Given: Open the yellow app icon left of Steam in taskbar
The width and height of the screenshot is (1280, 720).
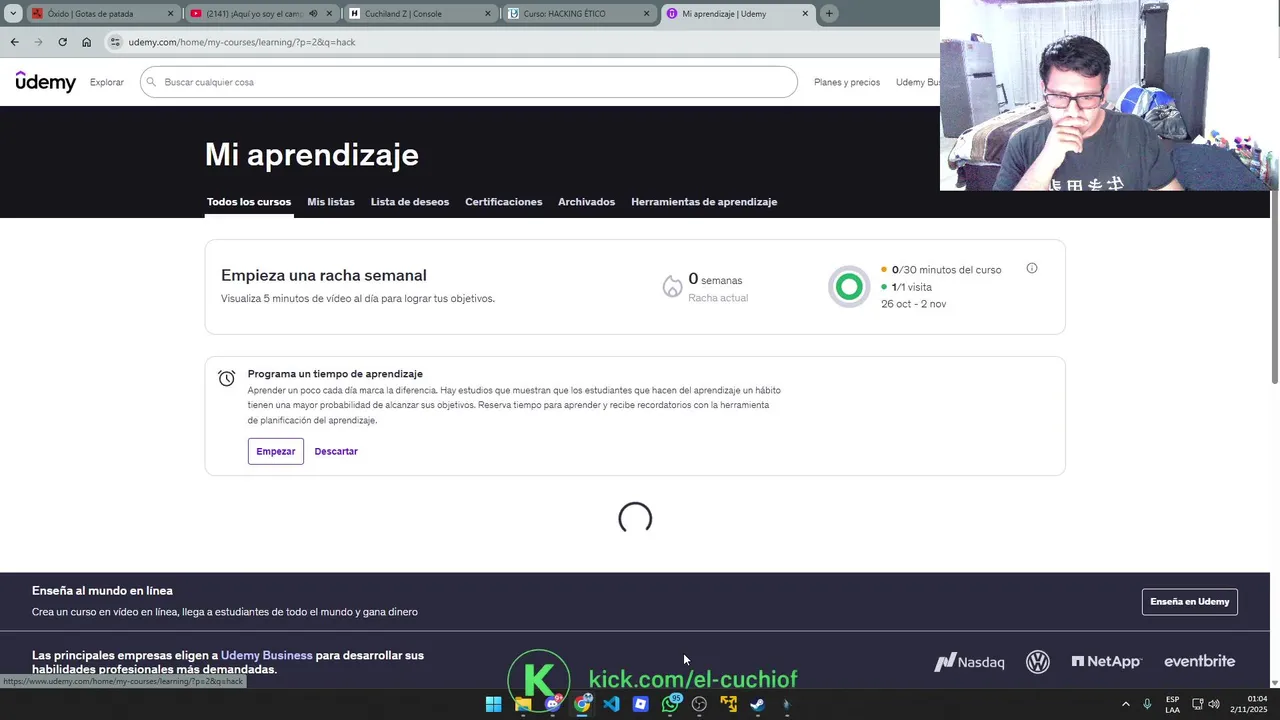Looking at the screenshot, I should [x=729, y=704].
